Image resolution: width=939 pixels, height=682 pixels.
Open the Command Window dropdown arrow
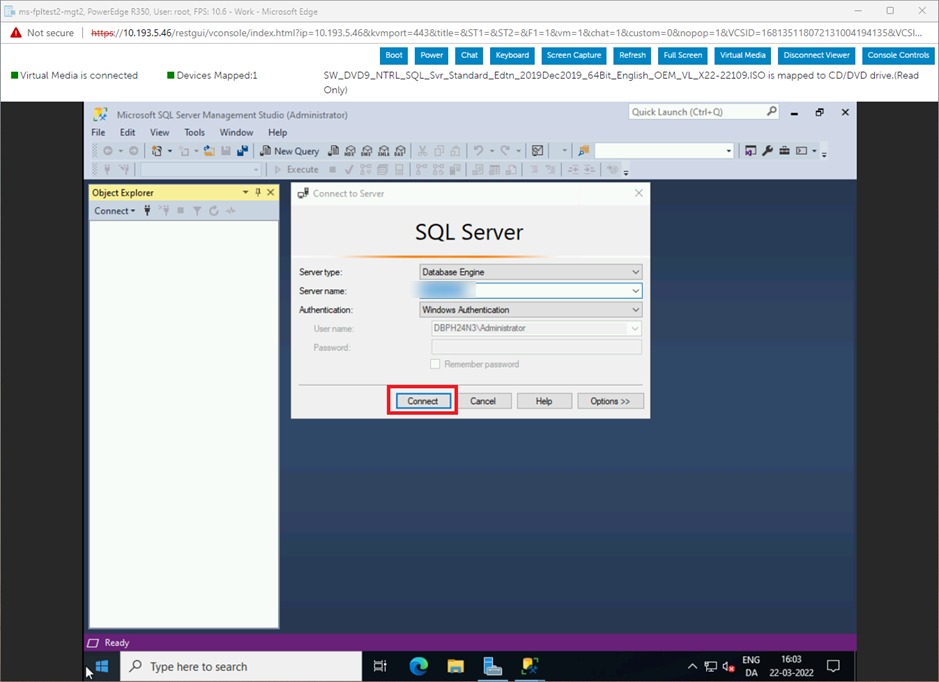(814, 151)
